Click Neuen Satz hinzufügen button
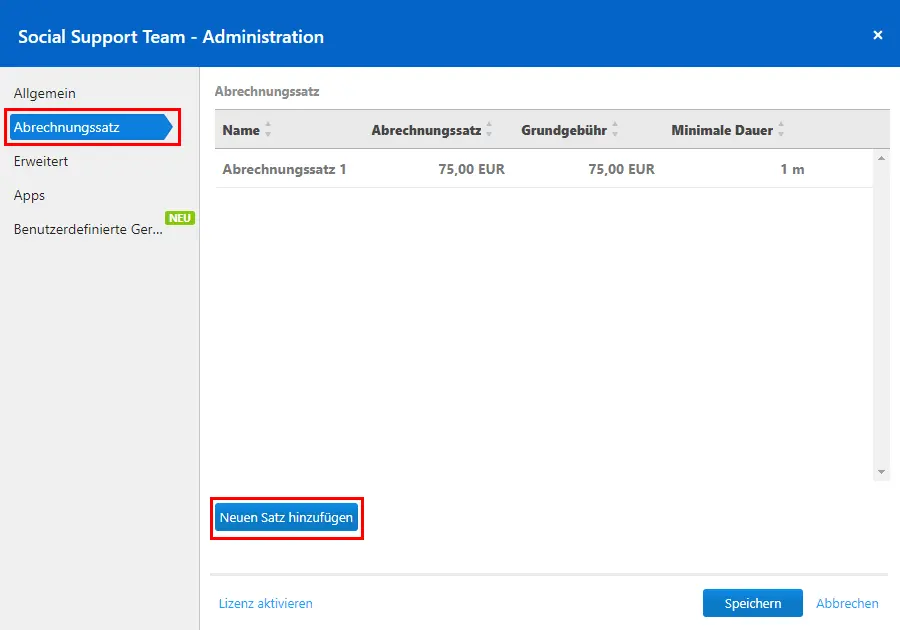 click(x=286, y=518)
